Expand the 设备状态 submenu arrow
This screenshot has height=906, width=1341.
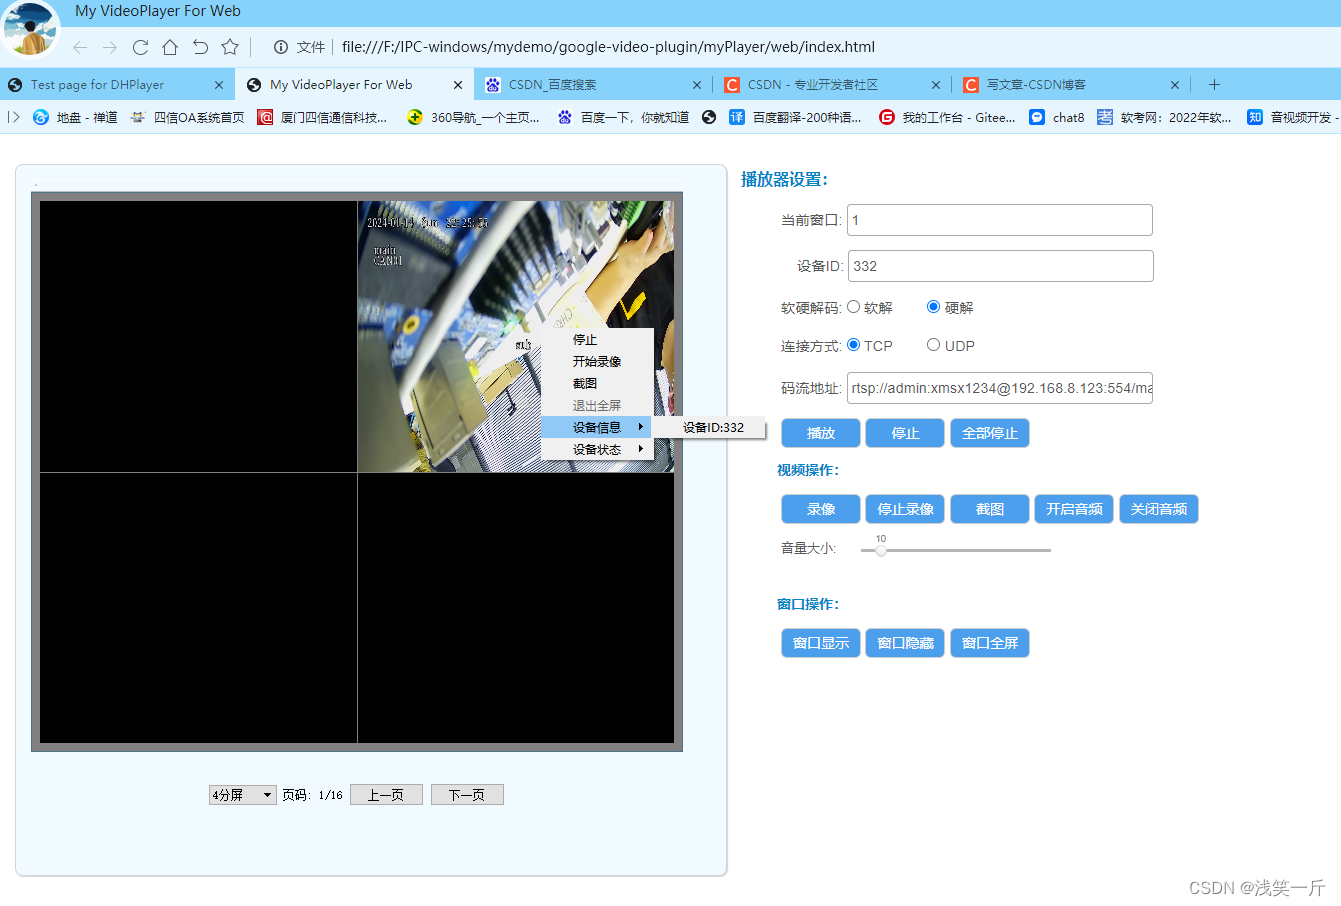coord(640,449)
